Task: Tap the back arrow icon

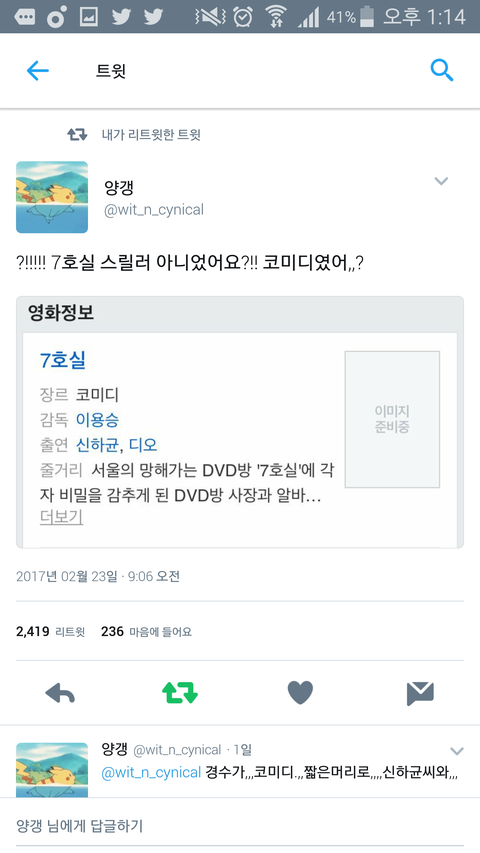Action: pos(38,71)
